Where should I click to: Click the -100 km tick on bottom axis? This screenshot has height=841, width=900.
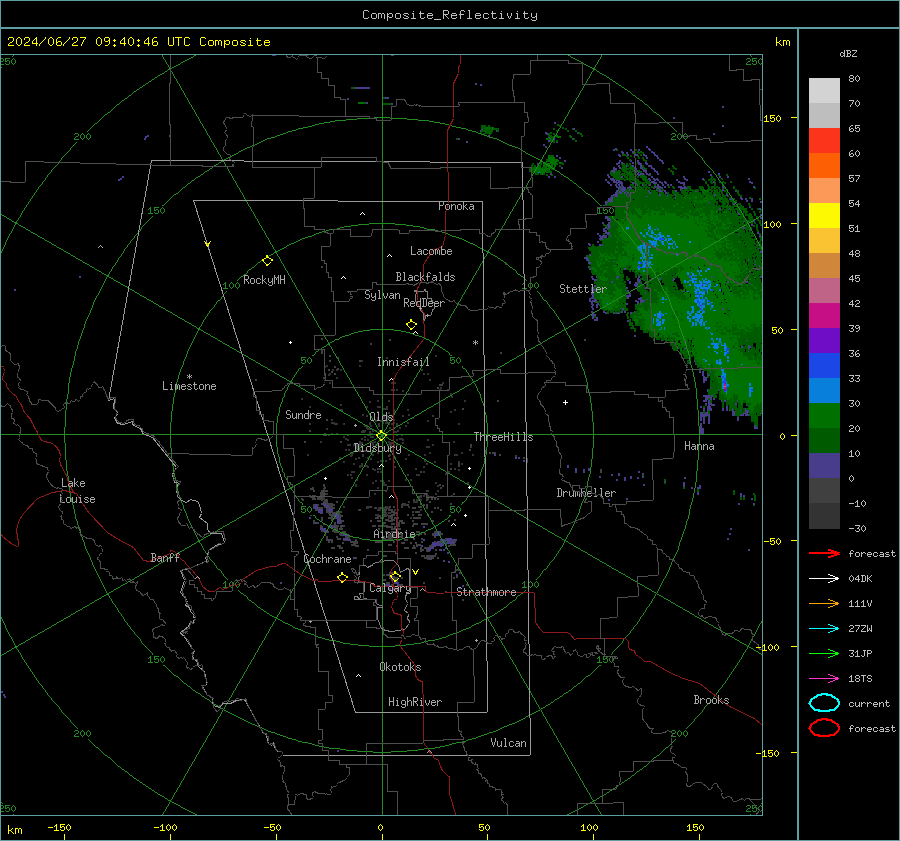[x=165, y=828]
